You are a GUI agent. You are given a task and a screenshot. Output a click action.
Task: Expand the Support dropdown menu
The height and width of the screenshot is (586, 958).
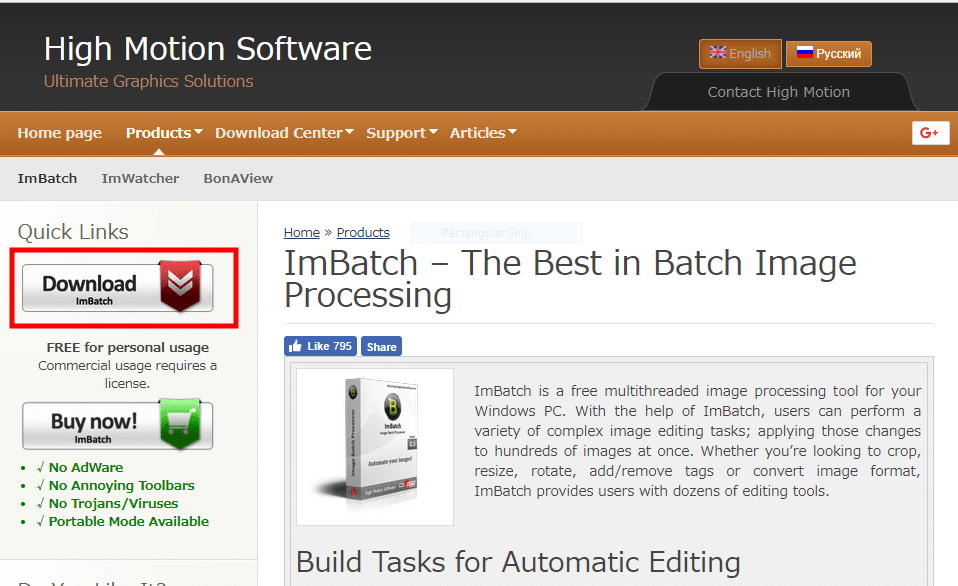[402, 133]
